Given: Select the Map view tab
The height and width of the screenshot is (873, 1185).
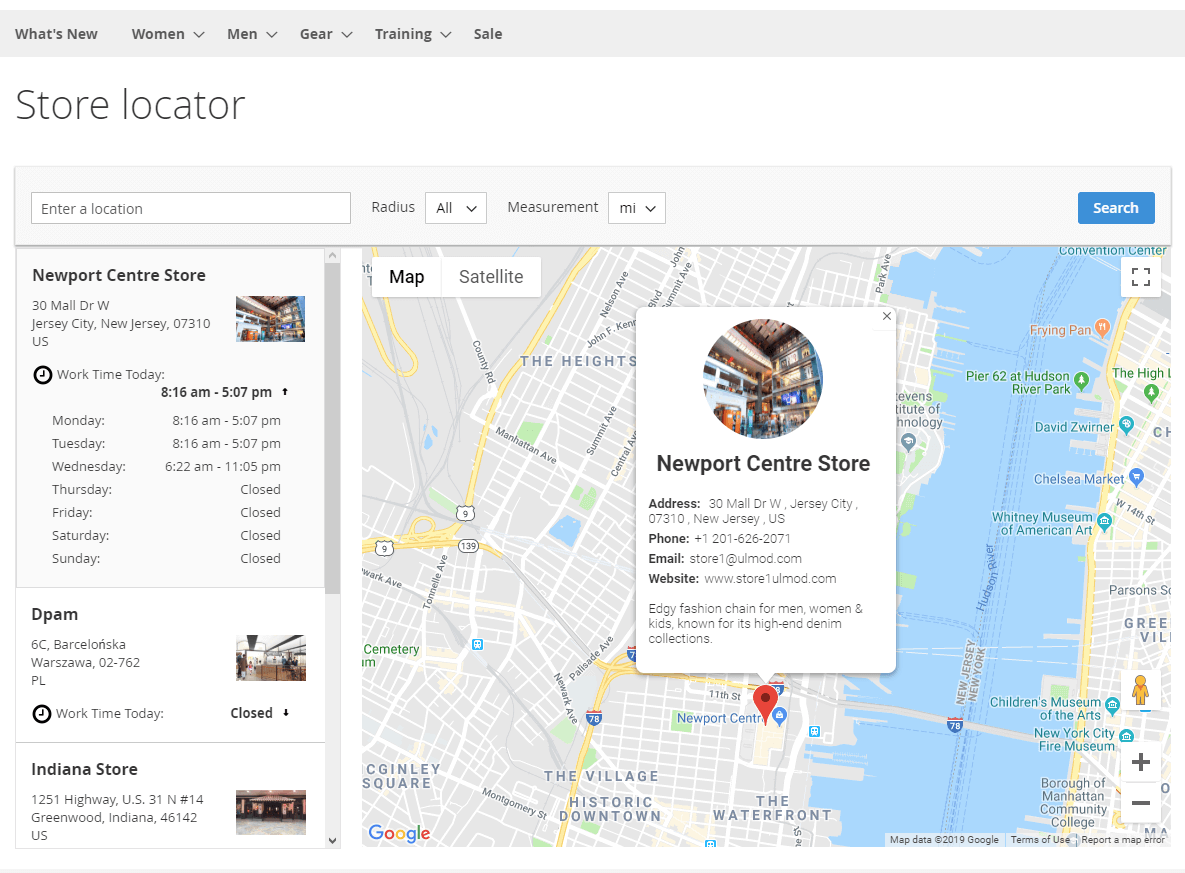Looking at the screenshot, I should click(x=406, y=277).
